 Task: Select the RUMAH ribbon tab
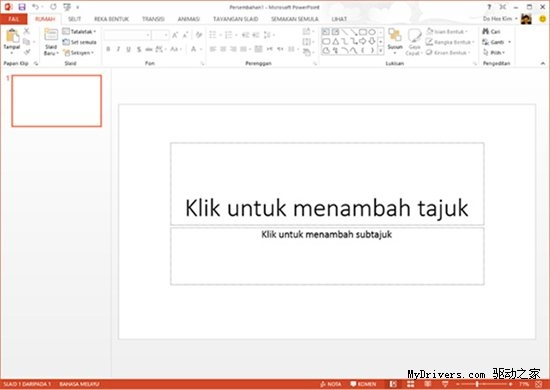45,19
